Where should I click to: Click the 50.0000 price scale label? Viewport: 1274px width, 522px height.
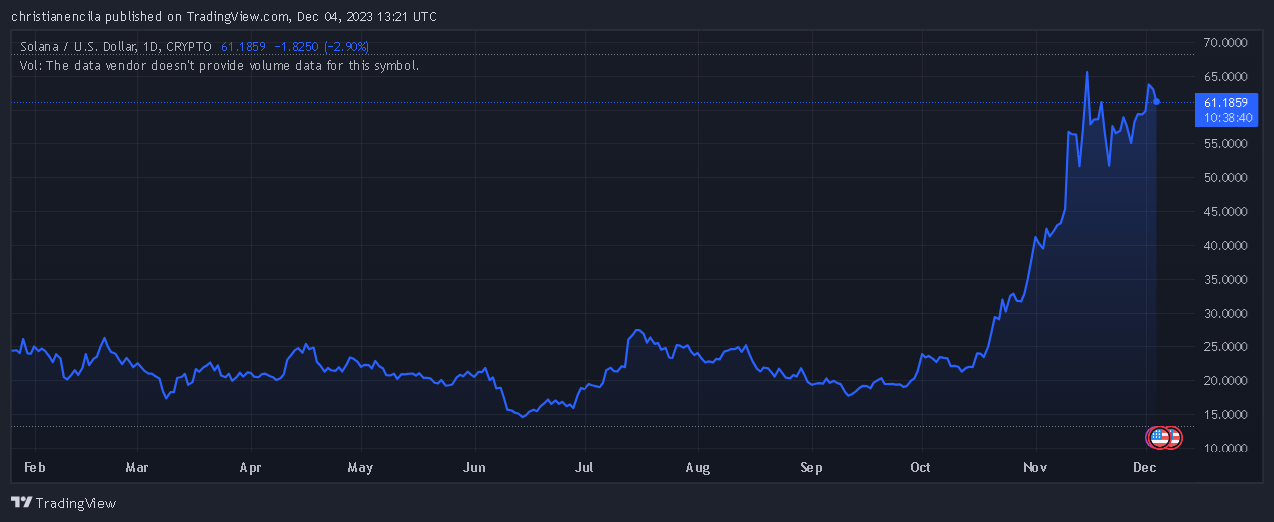click(x=1225, y=178)
